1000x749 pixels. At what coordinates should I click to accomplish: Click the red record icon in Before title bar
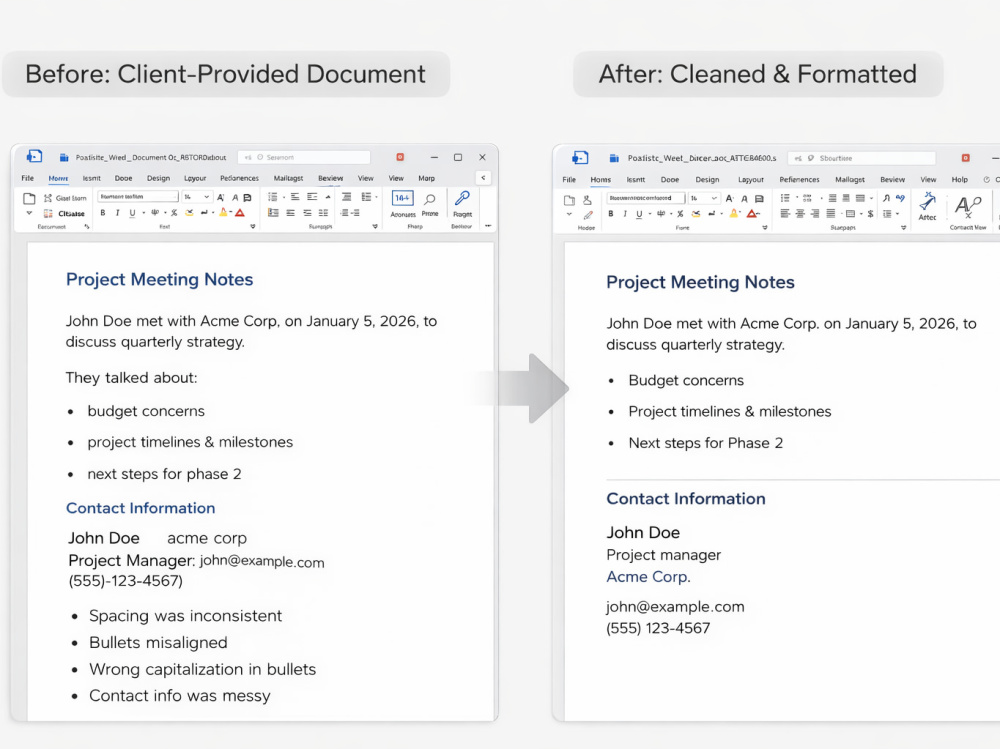(400, 157)
